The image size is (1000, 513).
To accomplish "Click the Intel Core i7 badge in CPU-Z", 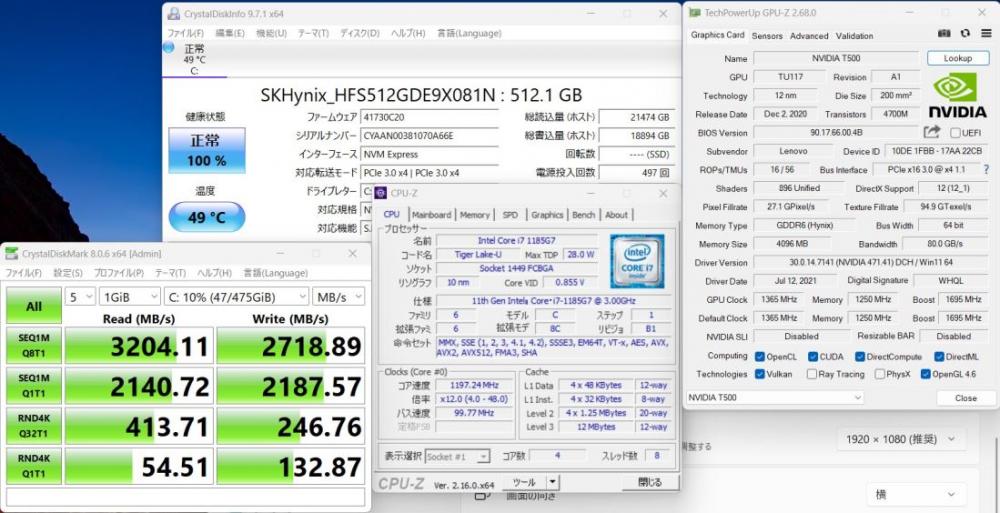I will click(x=637, y=261).
